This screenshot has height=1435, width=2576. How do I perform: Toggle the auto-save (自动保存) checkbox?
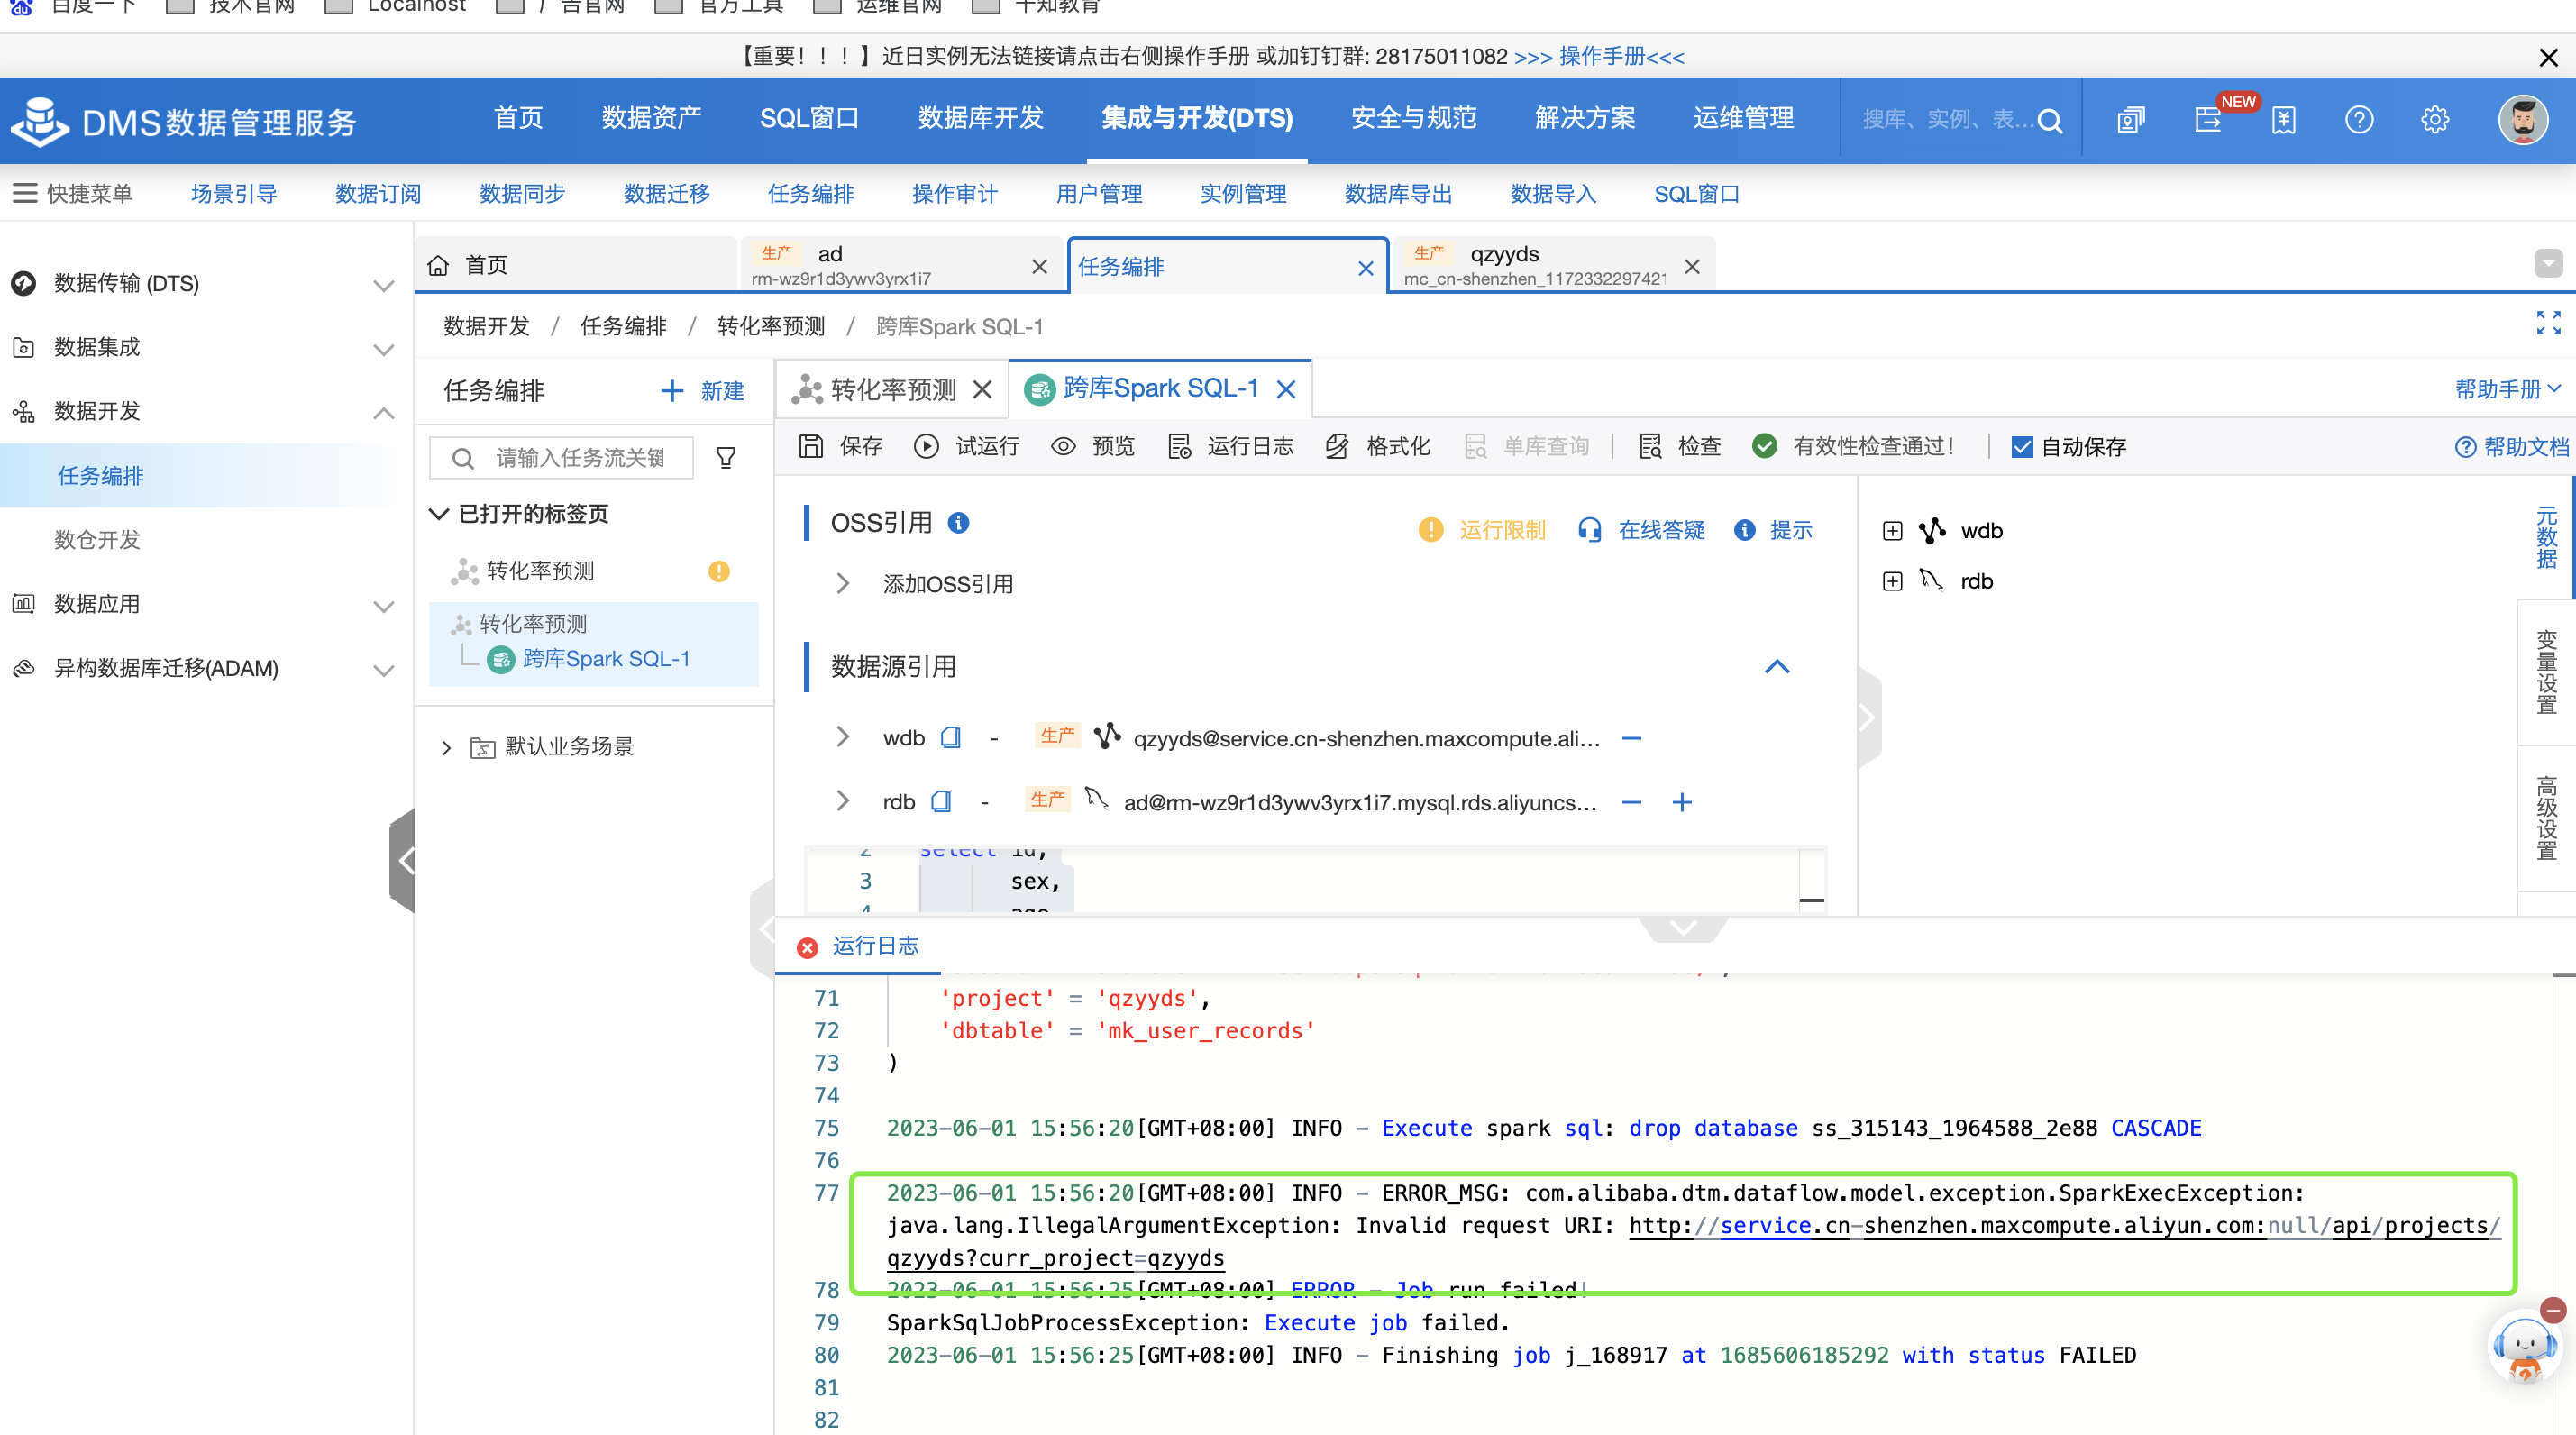(x=2021, y=447)
